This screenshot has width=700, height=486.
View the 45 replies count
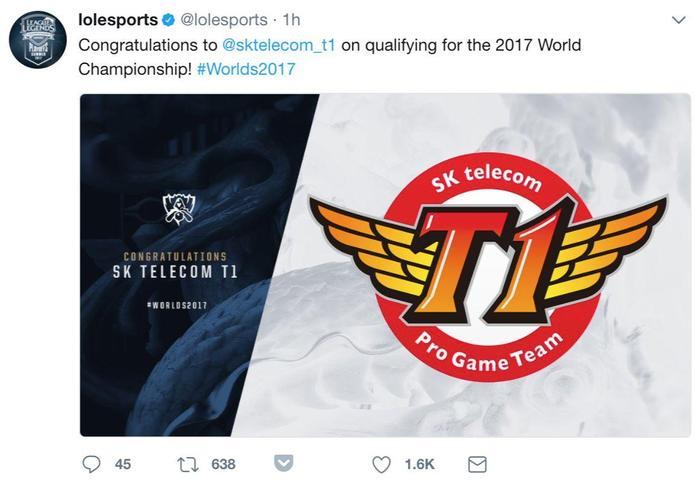123,465
